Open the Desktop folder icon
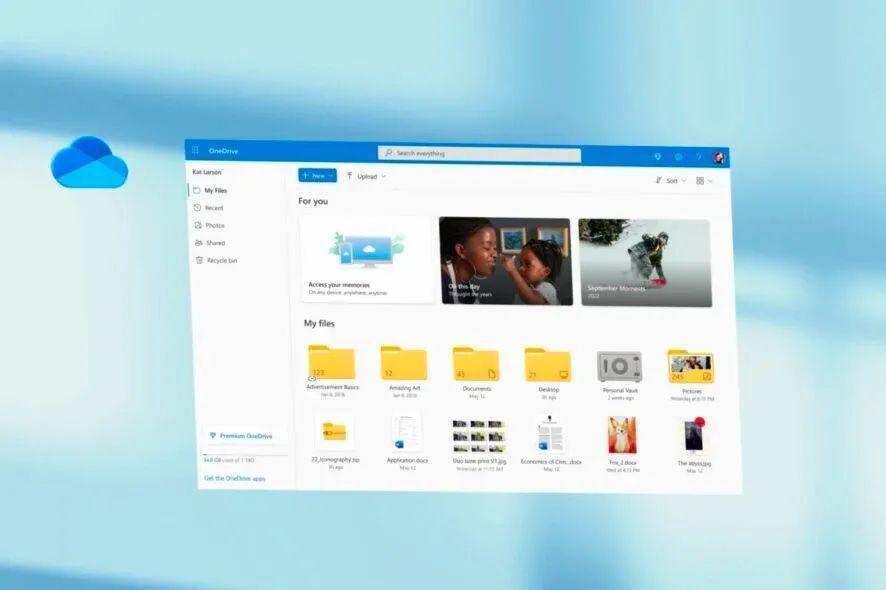The image size is (886, 590). pyautogui.click(x=548, y=366)
